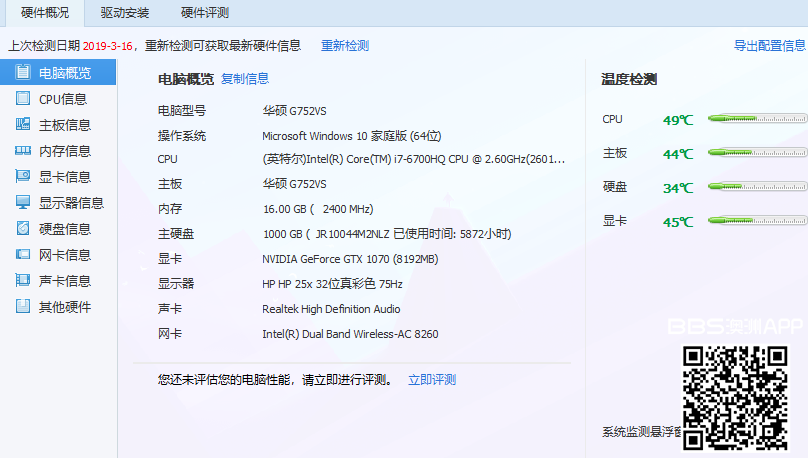Select the 主板信息 motherboard icon
This screenshot has width=808, height=458.
tap(22, 125)
